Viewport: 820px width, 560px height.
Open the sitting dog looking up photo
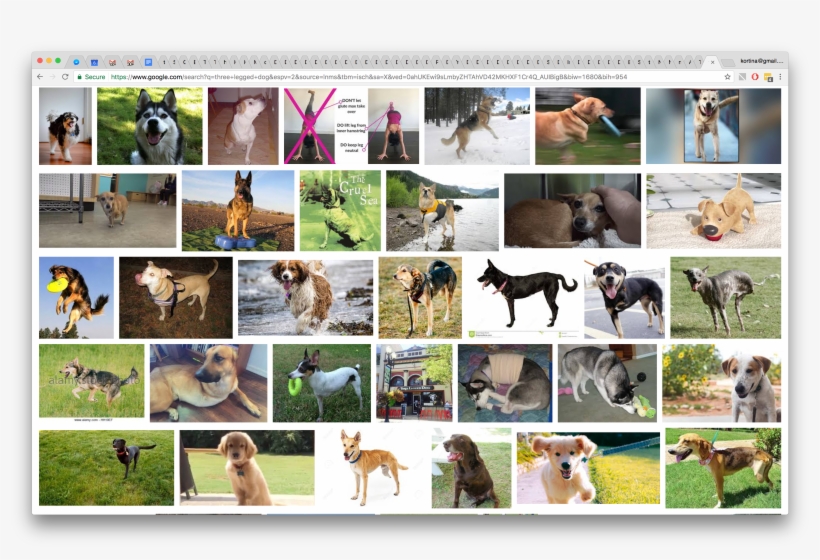243,126
